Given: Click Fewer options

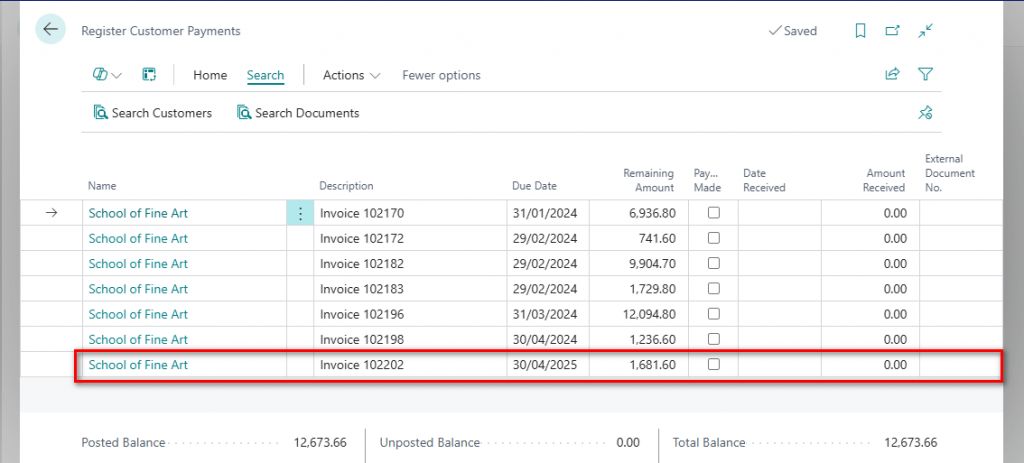Looking at the screenshot, I should coord(441,75).
